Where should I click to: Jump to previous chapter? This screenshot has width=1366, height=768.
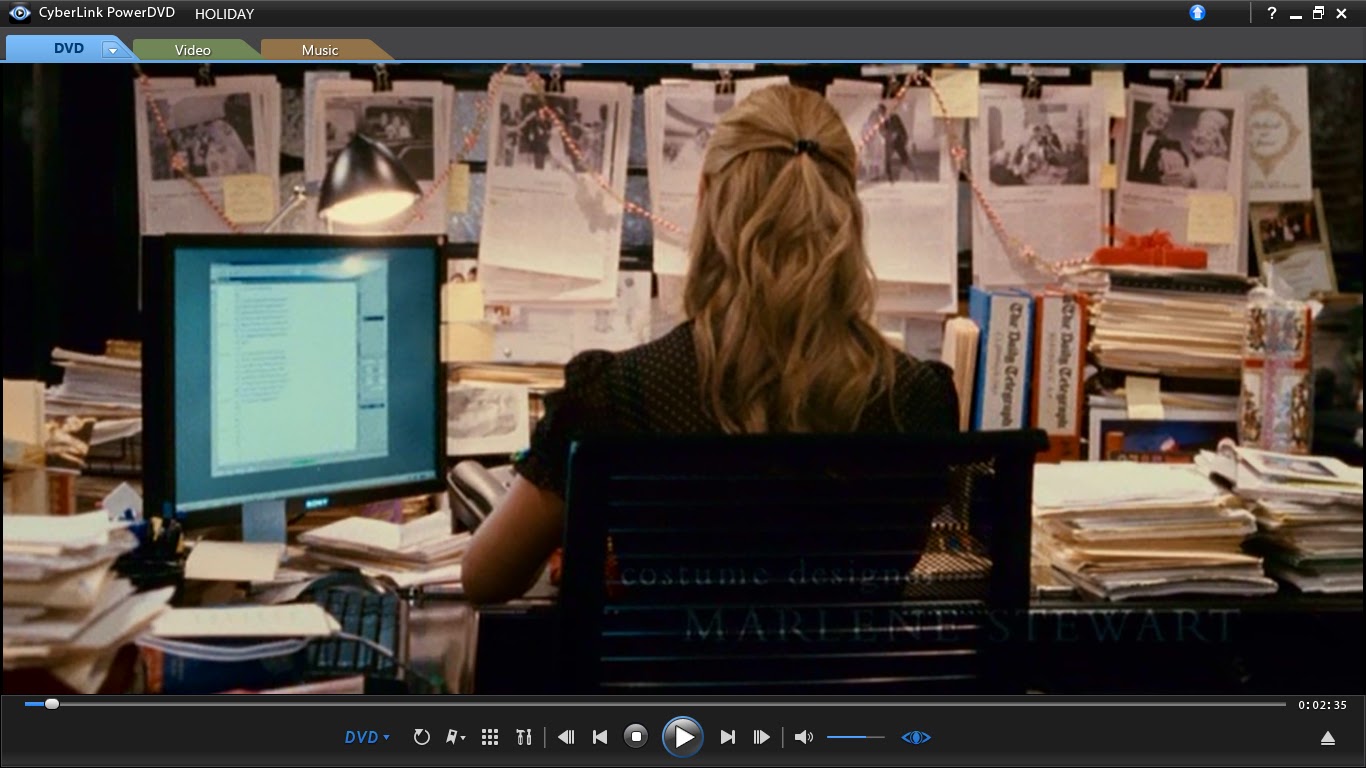600,737
